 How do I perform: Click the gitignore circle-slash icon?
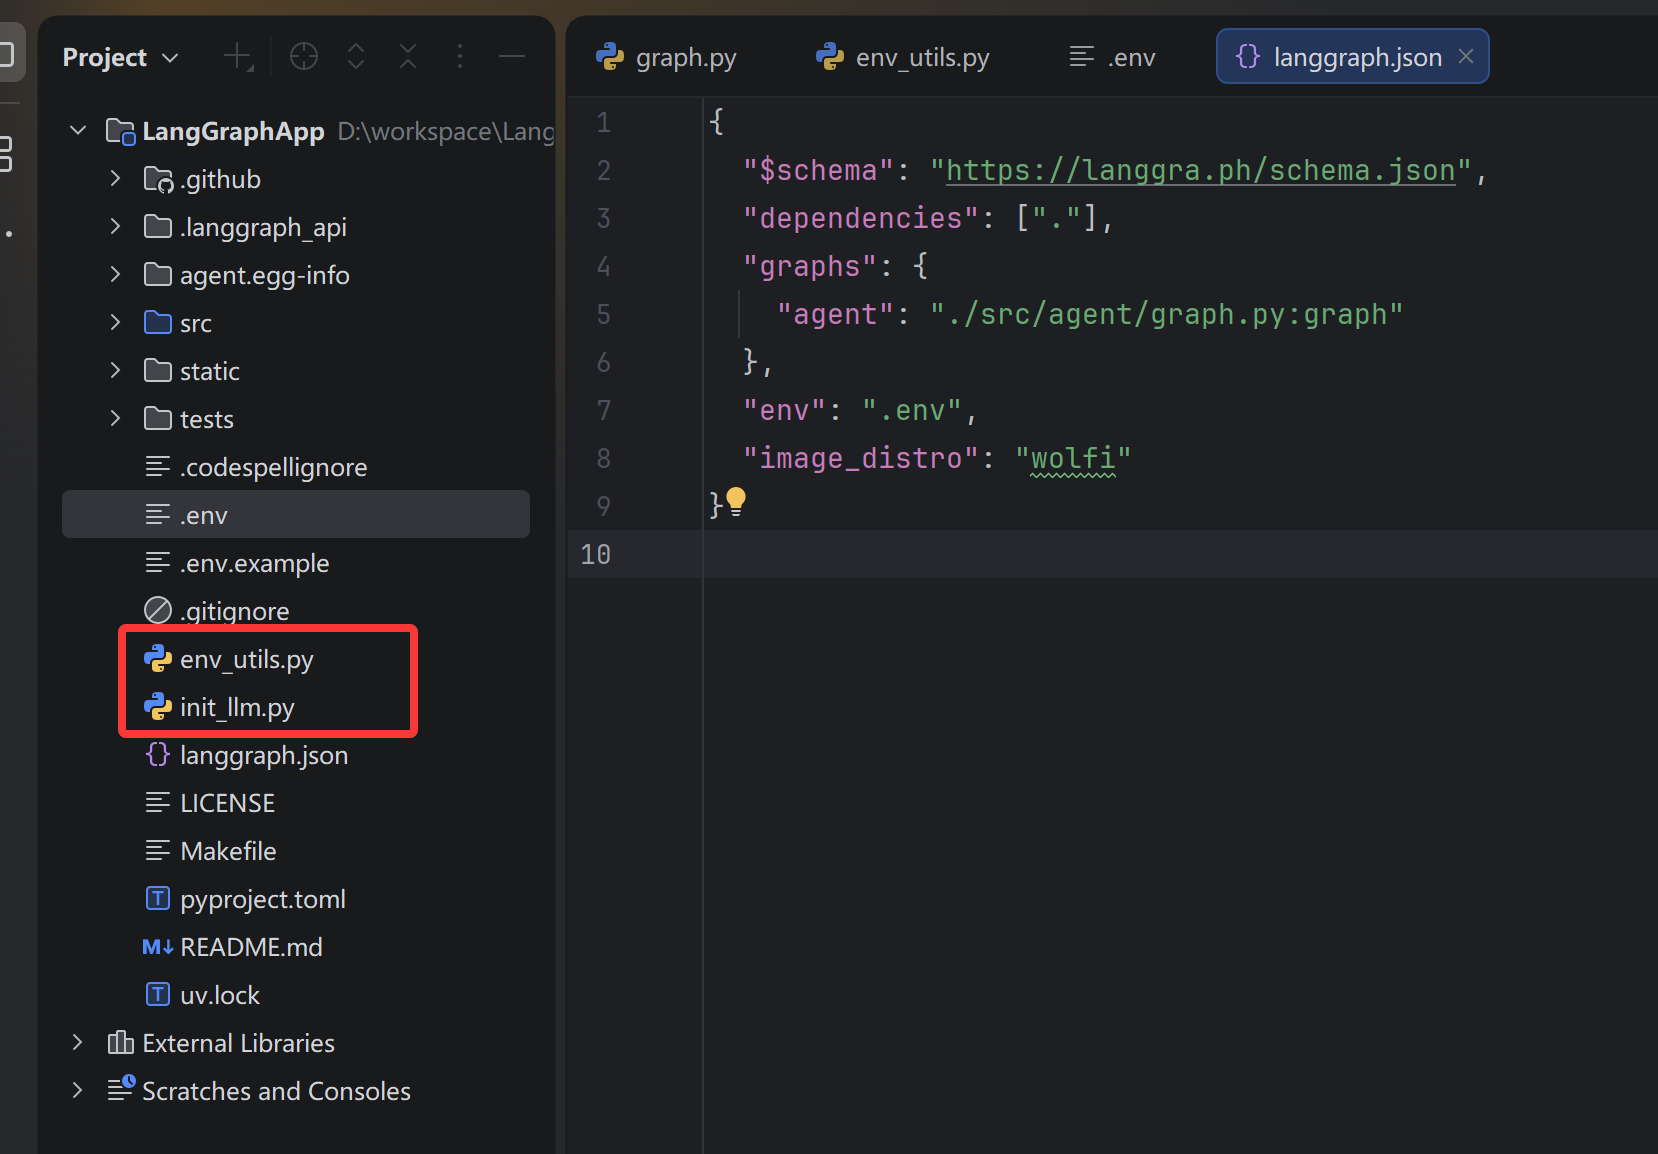coord(158,610)
